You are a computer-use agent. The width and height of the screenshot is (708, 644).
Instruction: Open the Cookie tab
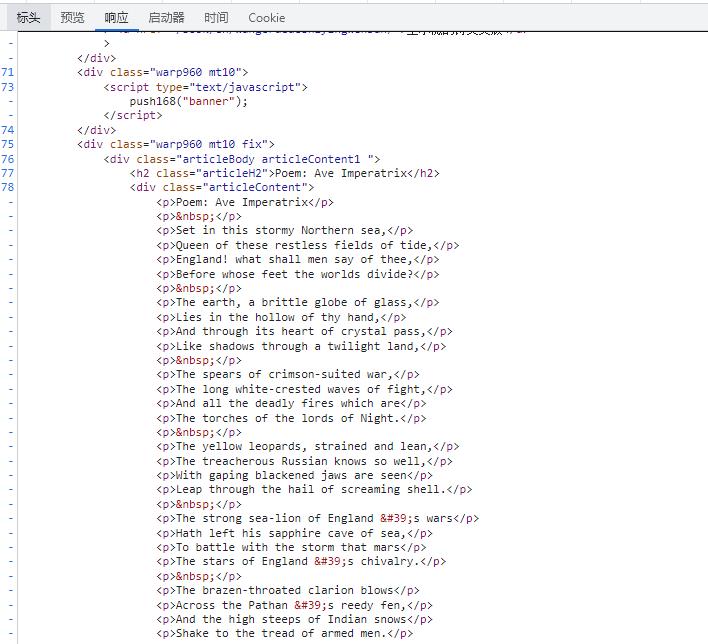[266, 18]
